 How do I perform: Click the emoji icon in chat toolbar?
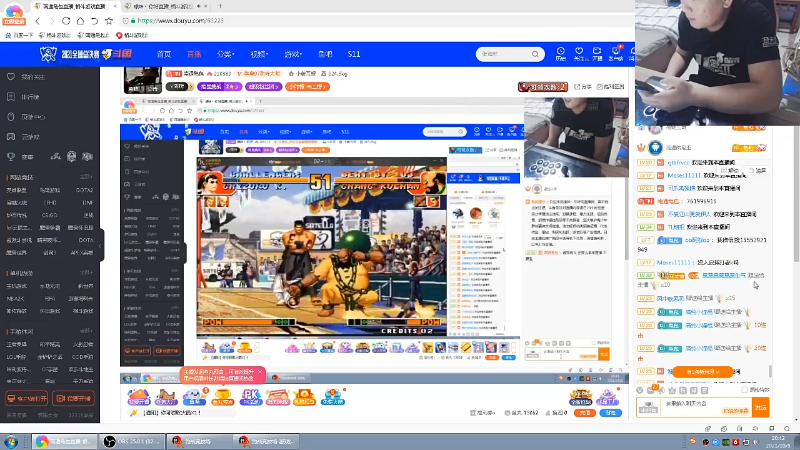[x=640, y=390]
